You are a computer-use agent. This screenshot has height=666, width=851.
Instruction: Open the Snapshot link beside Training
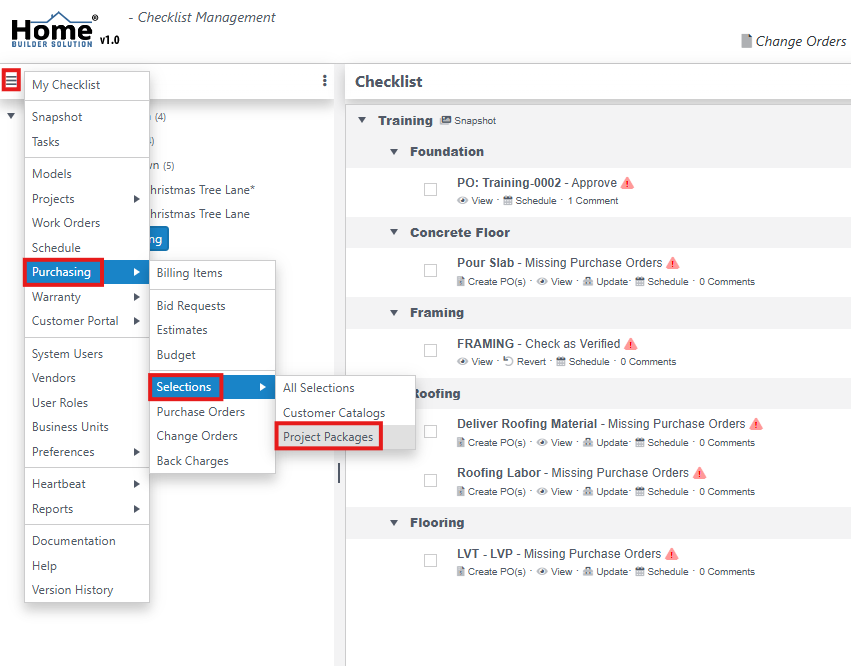pos(475,120)
